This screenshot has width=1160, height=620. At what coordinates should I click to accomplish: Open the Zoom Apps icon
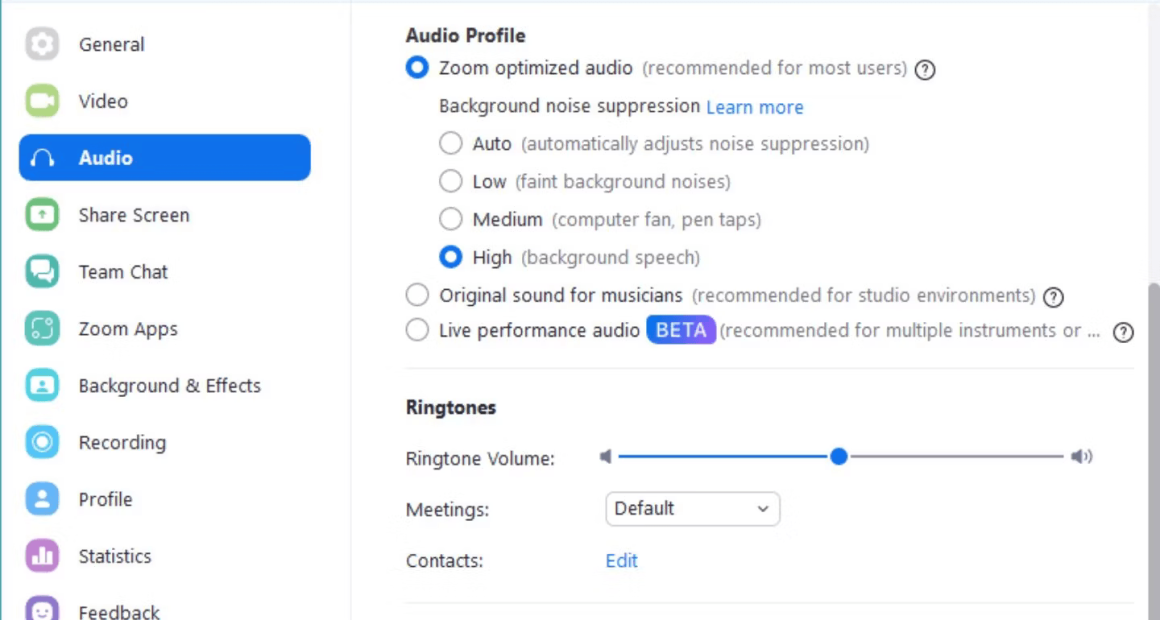click(42, 329)
